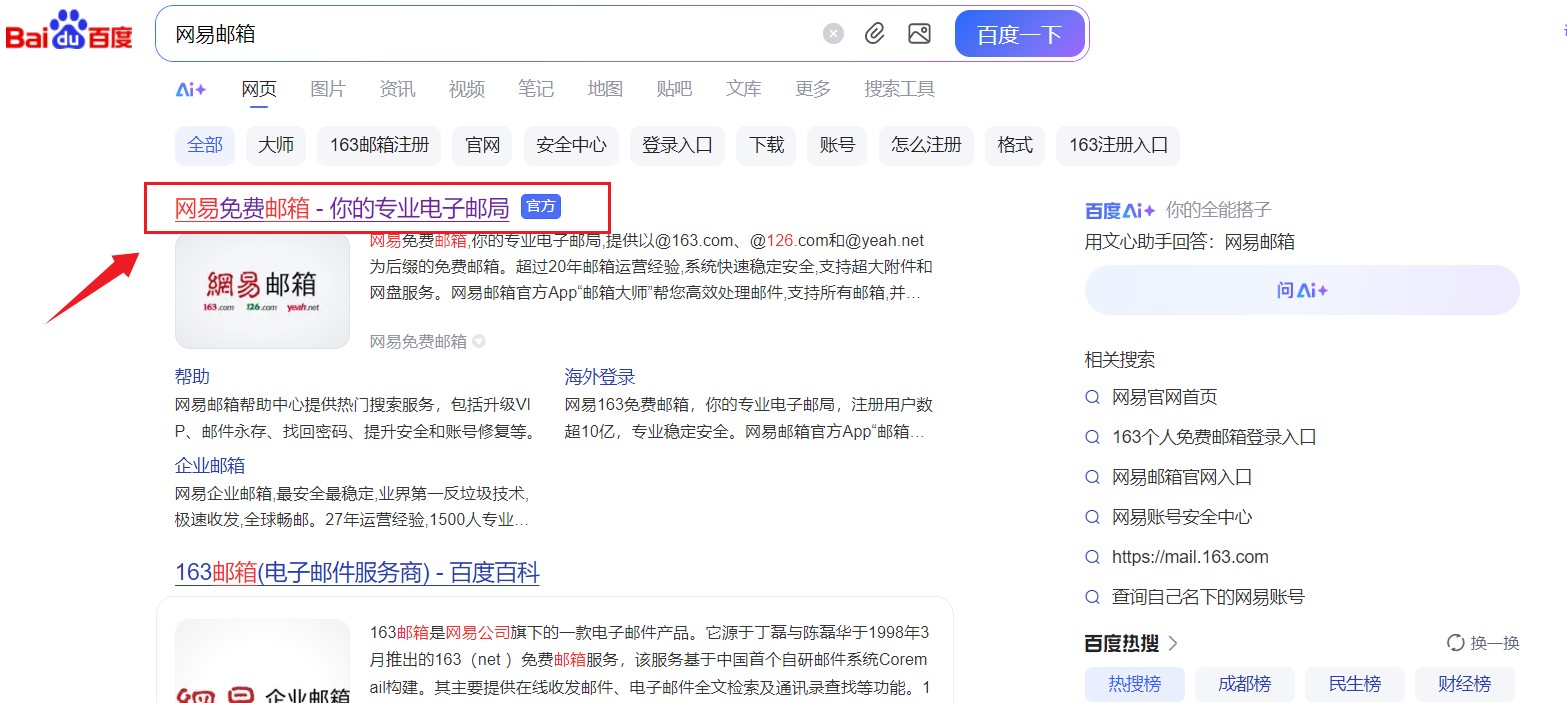Expand the 百度热搜 chevron arrow
Screen dimensions: 1567x703
[1174, 643]
